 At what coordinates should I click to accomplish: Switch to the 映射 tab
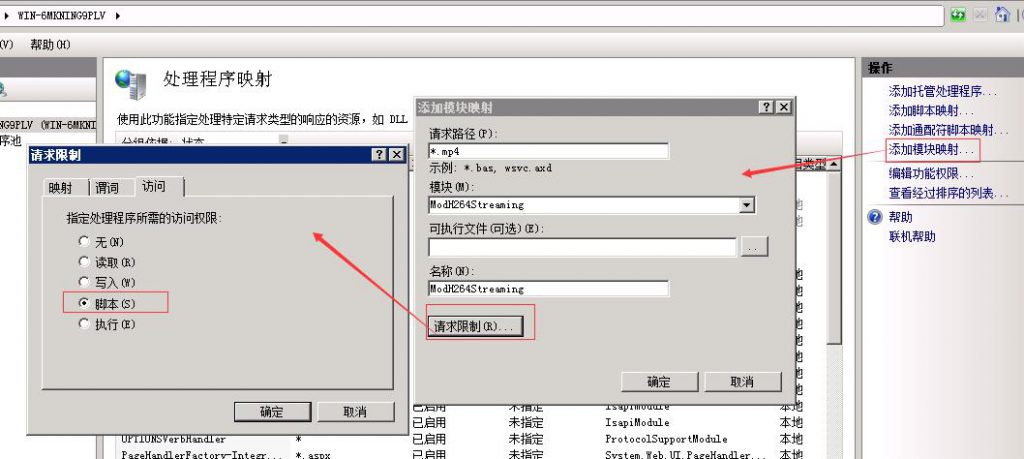point(61,187)
